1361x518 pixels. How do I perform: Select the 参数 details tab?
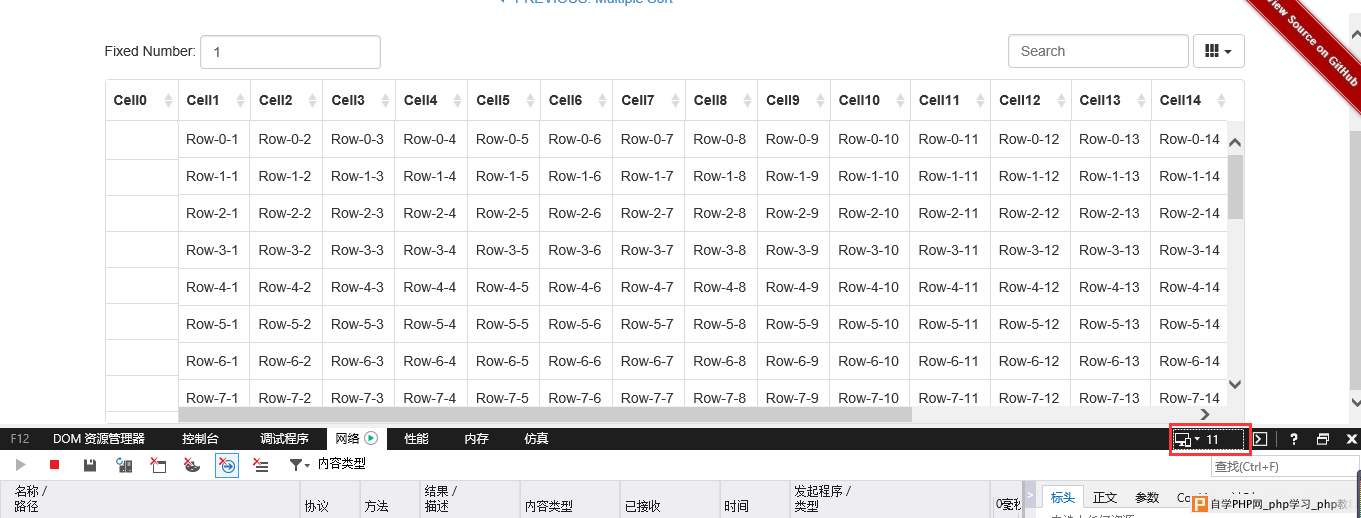tap(1147, 498)
